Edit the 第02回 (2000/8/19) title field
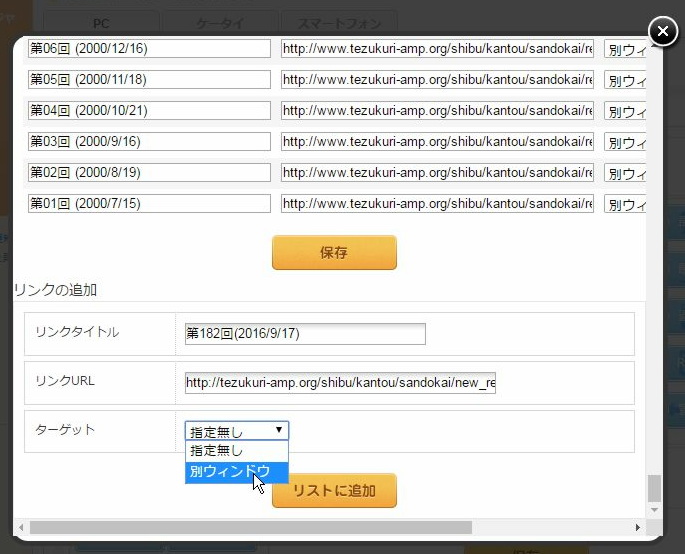 (x=149, y=173)
